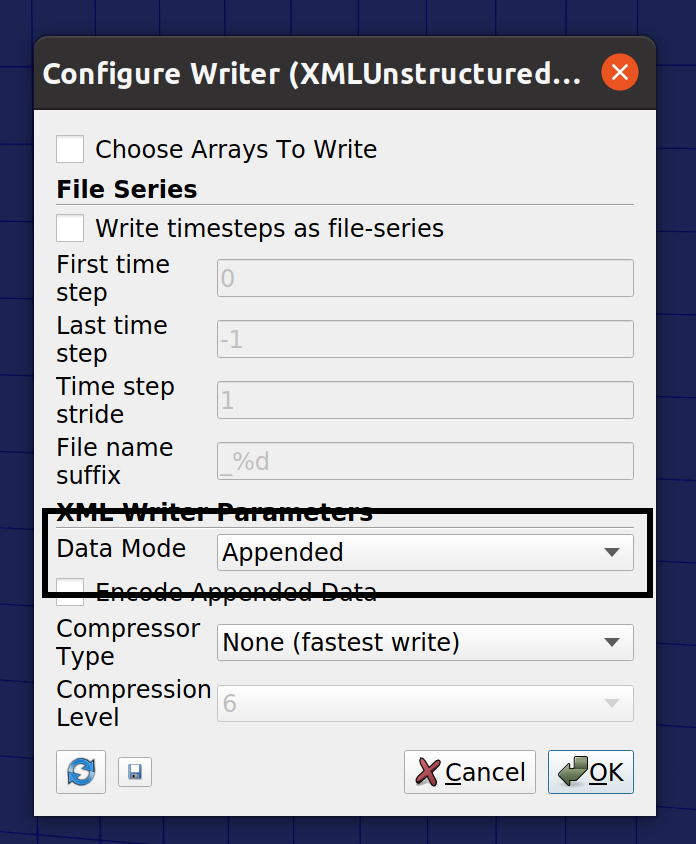The width and height of the screenshot is (696, 844).
Task: Click the Data Mode dropdown arrow
Action: point(611,552)
